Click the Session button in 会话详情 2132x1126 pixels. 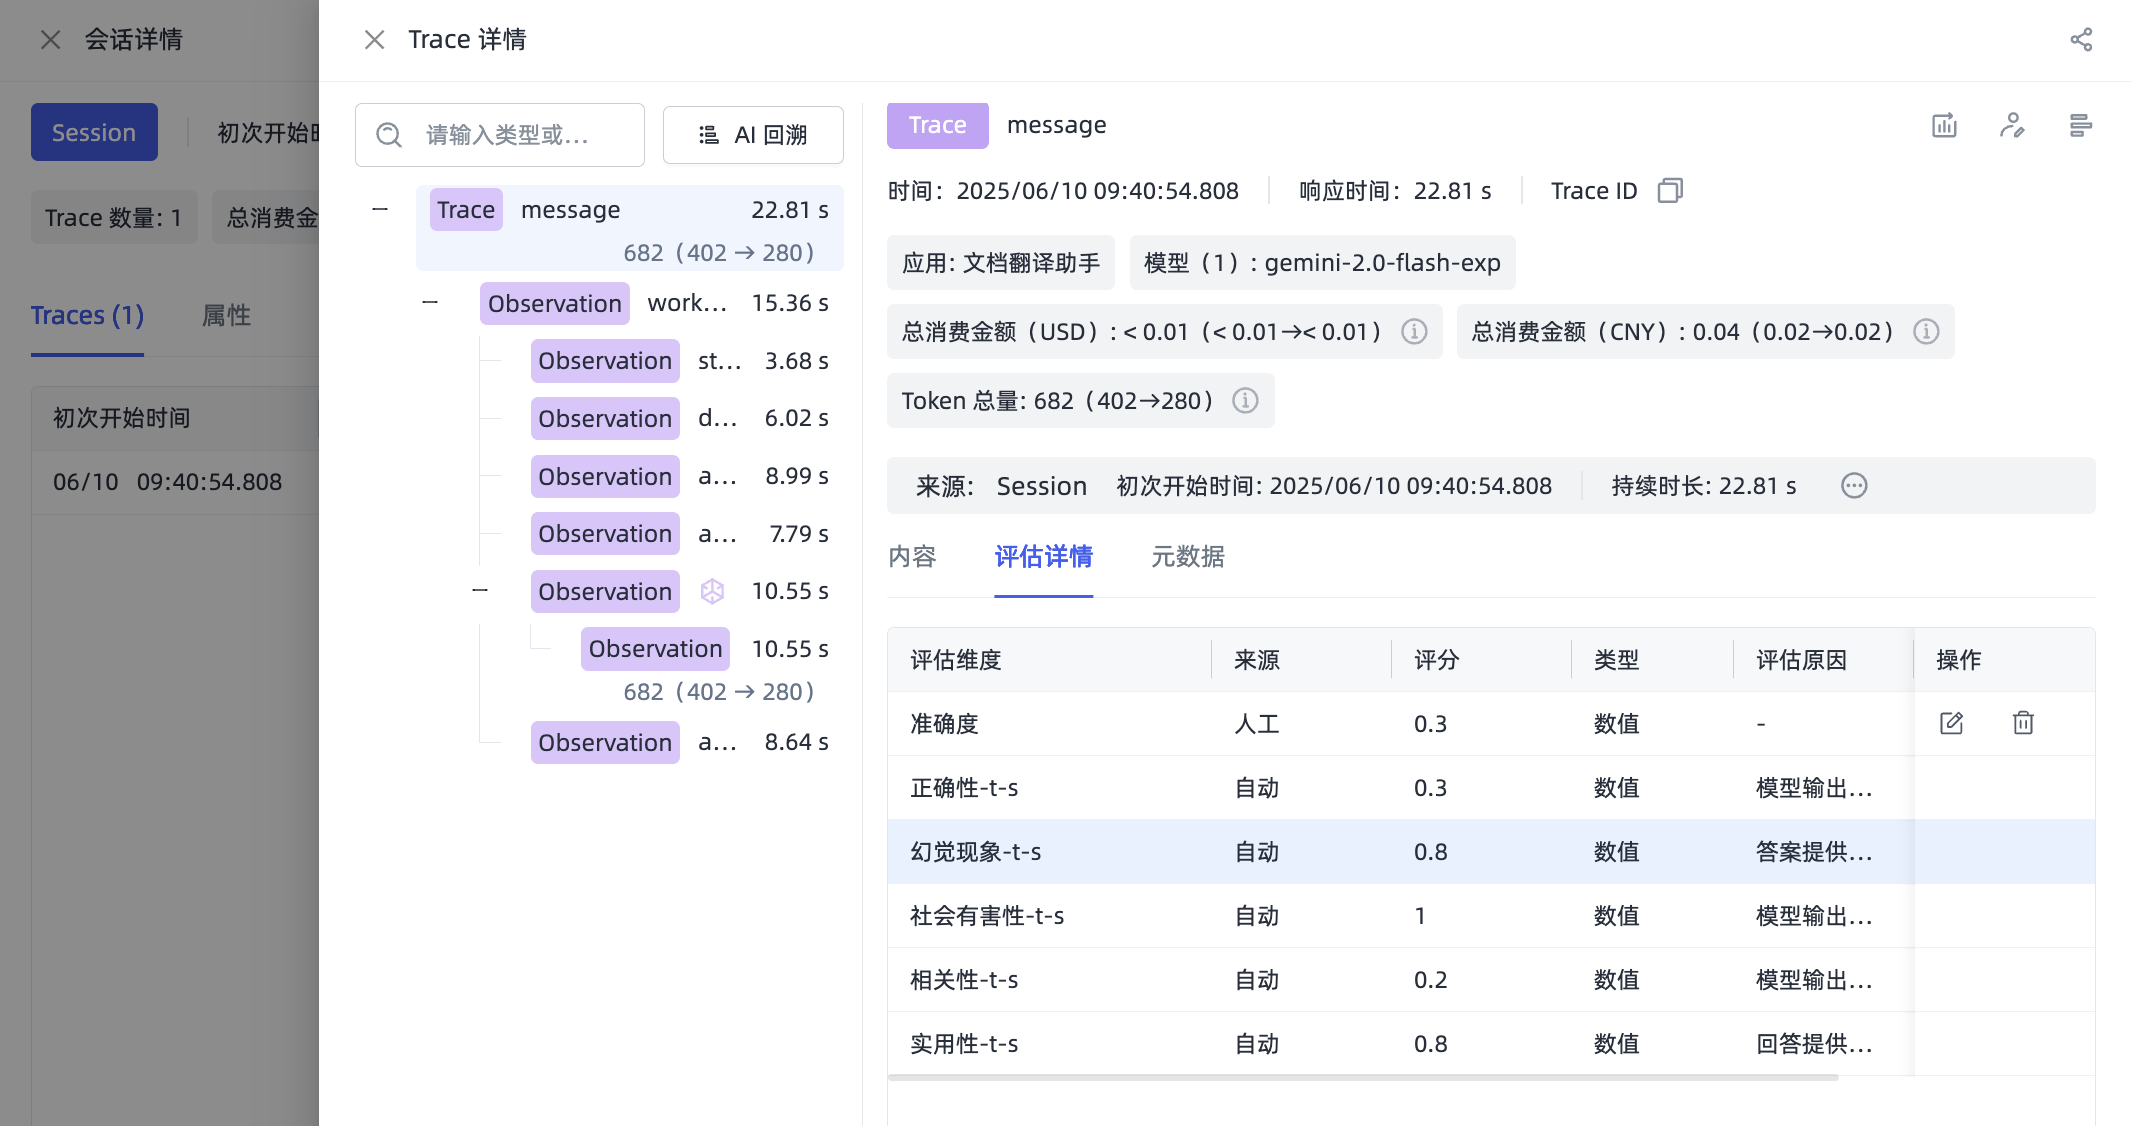pyautogui.click(x=94, y=132)
